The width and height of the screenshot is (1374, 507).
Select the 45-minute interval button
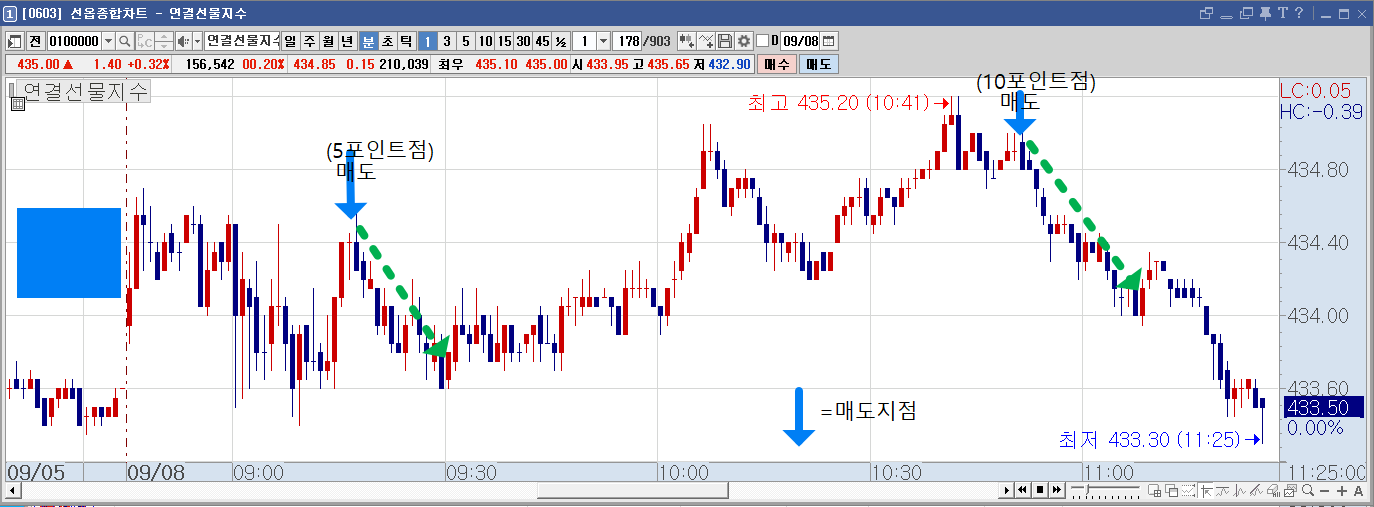coord(542,41)
